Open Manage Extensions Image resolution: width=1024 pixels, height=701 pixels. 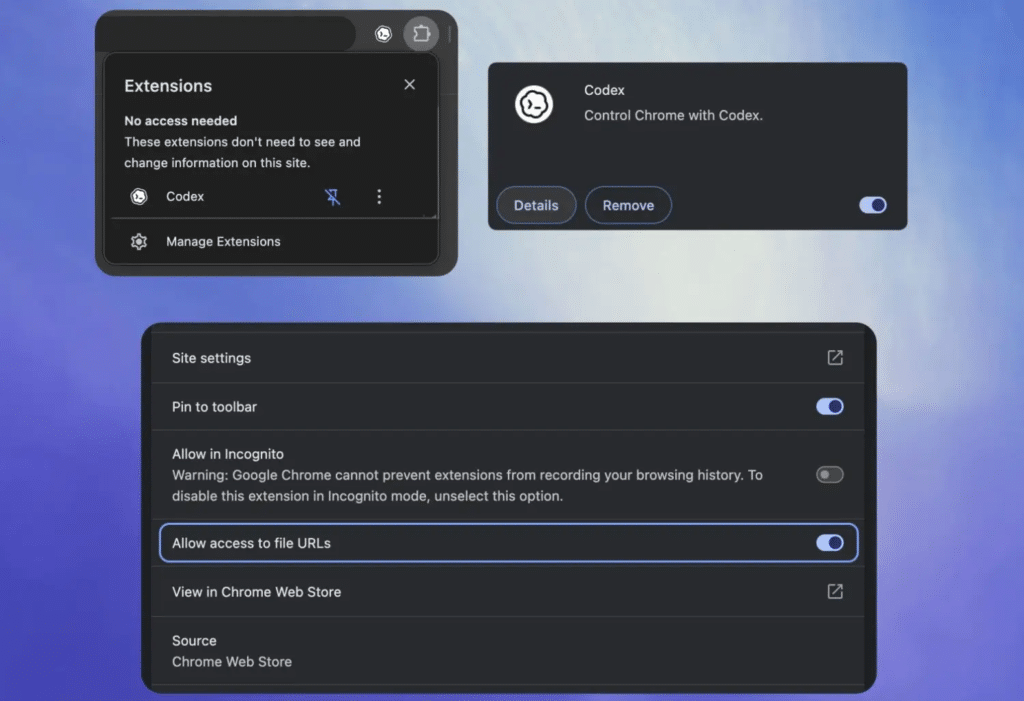click(223, 242)
